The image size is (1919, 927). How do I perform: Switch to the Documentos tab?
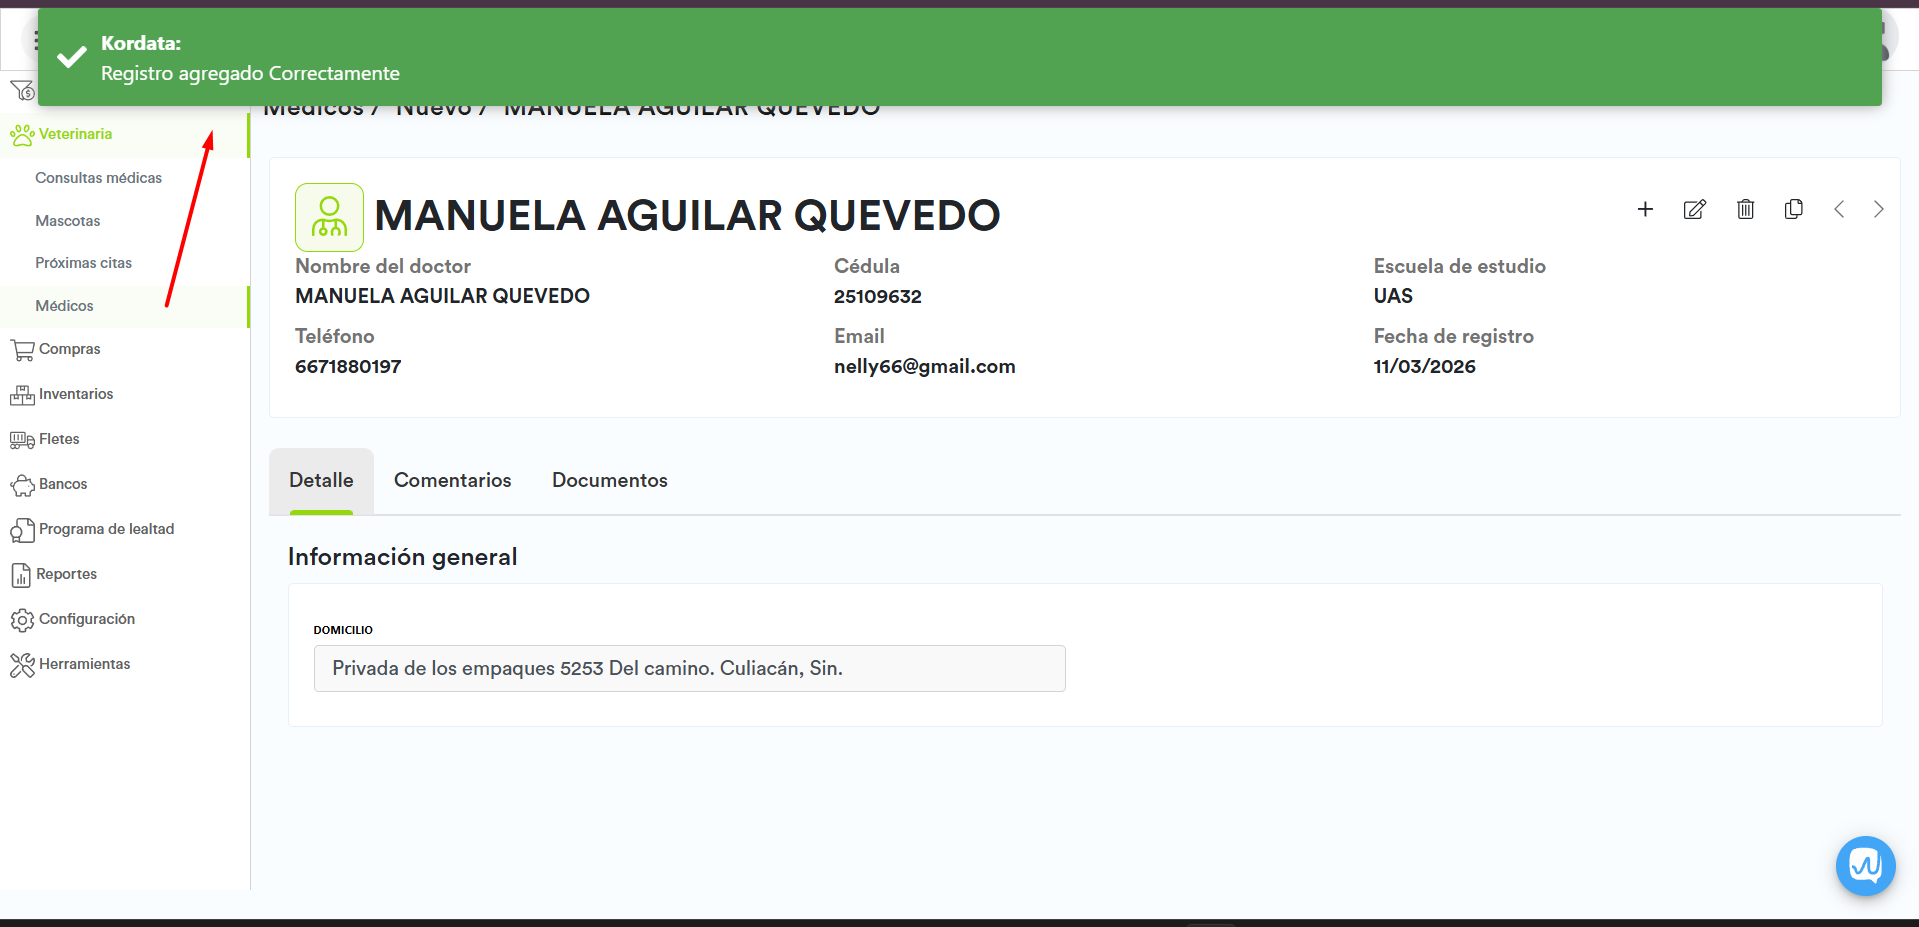point(609,480)
